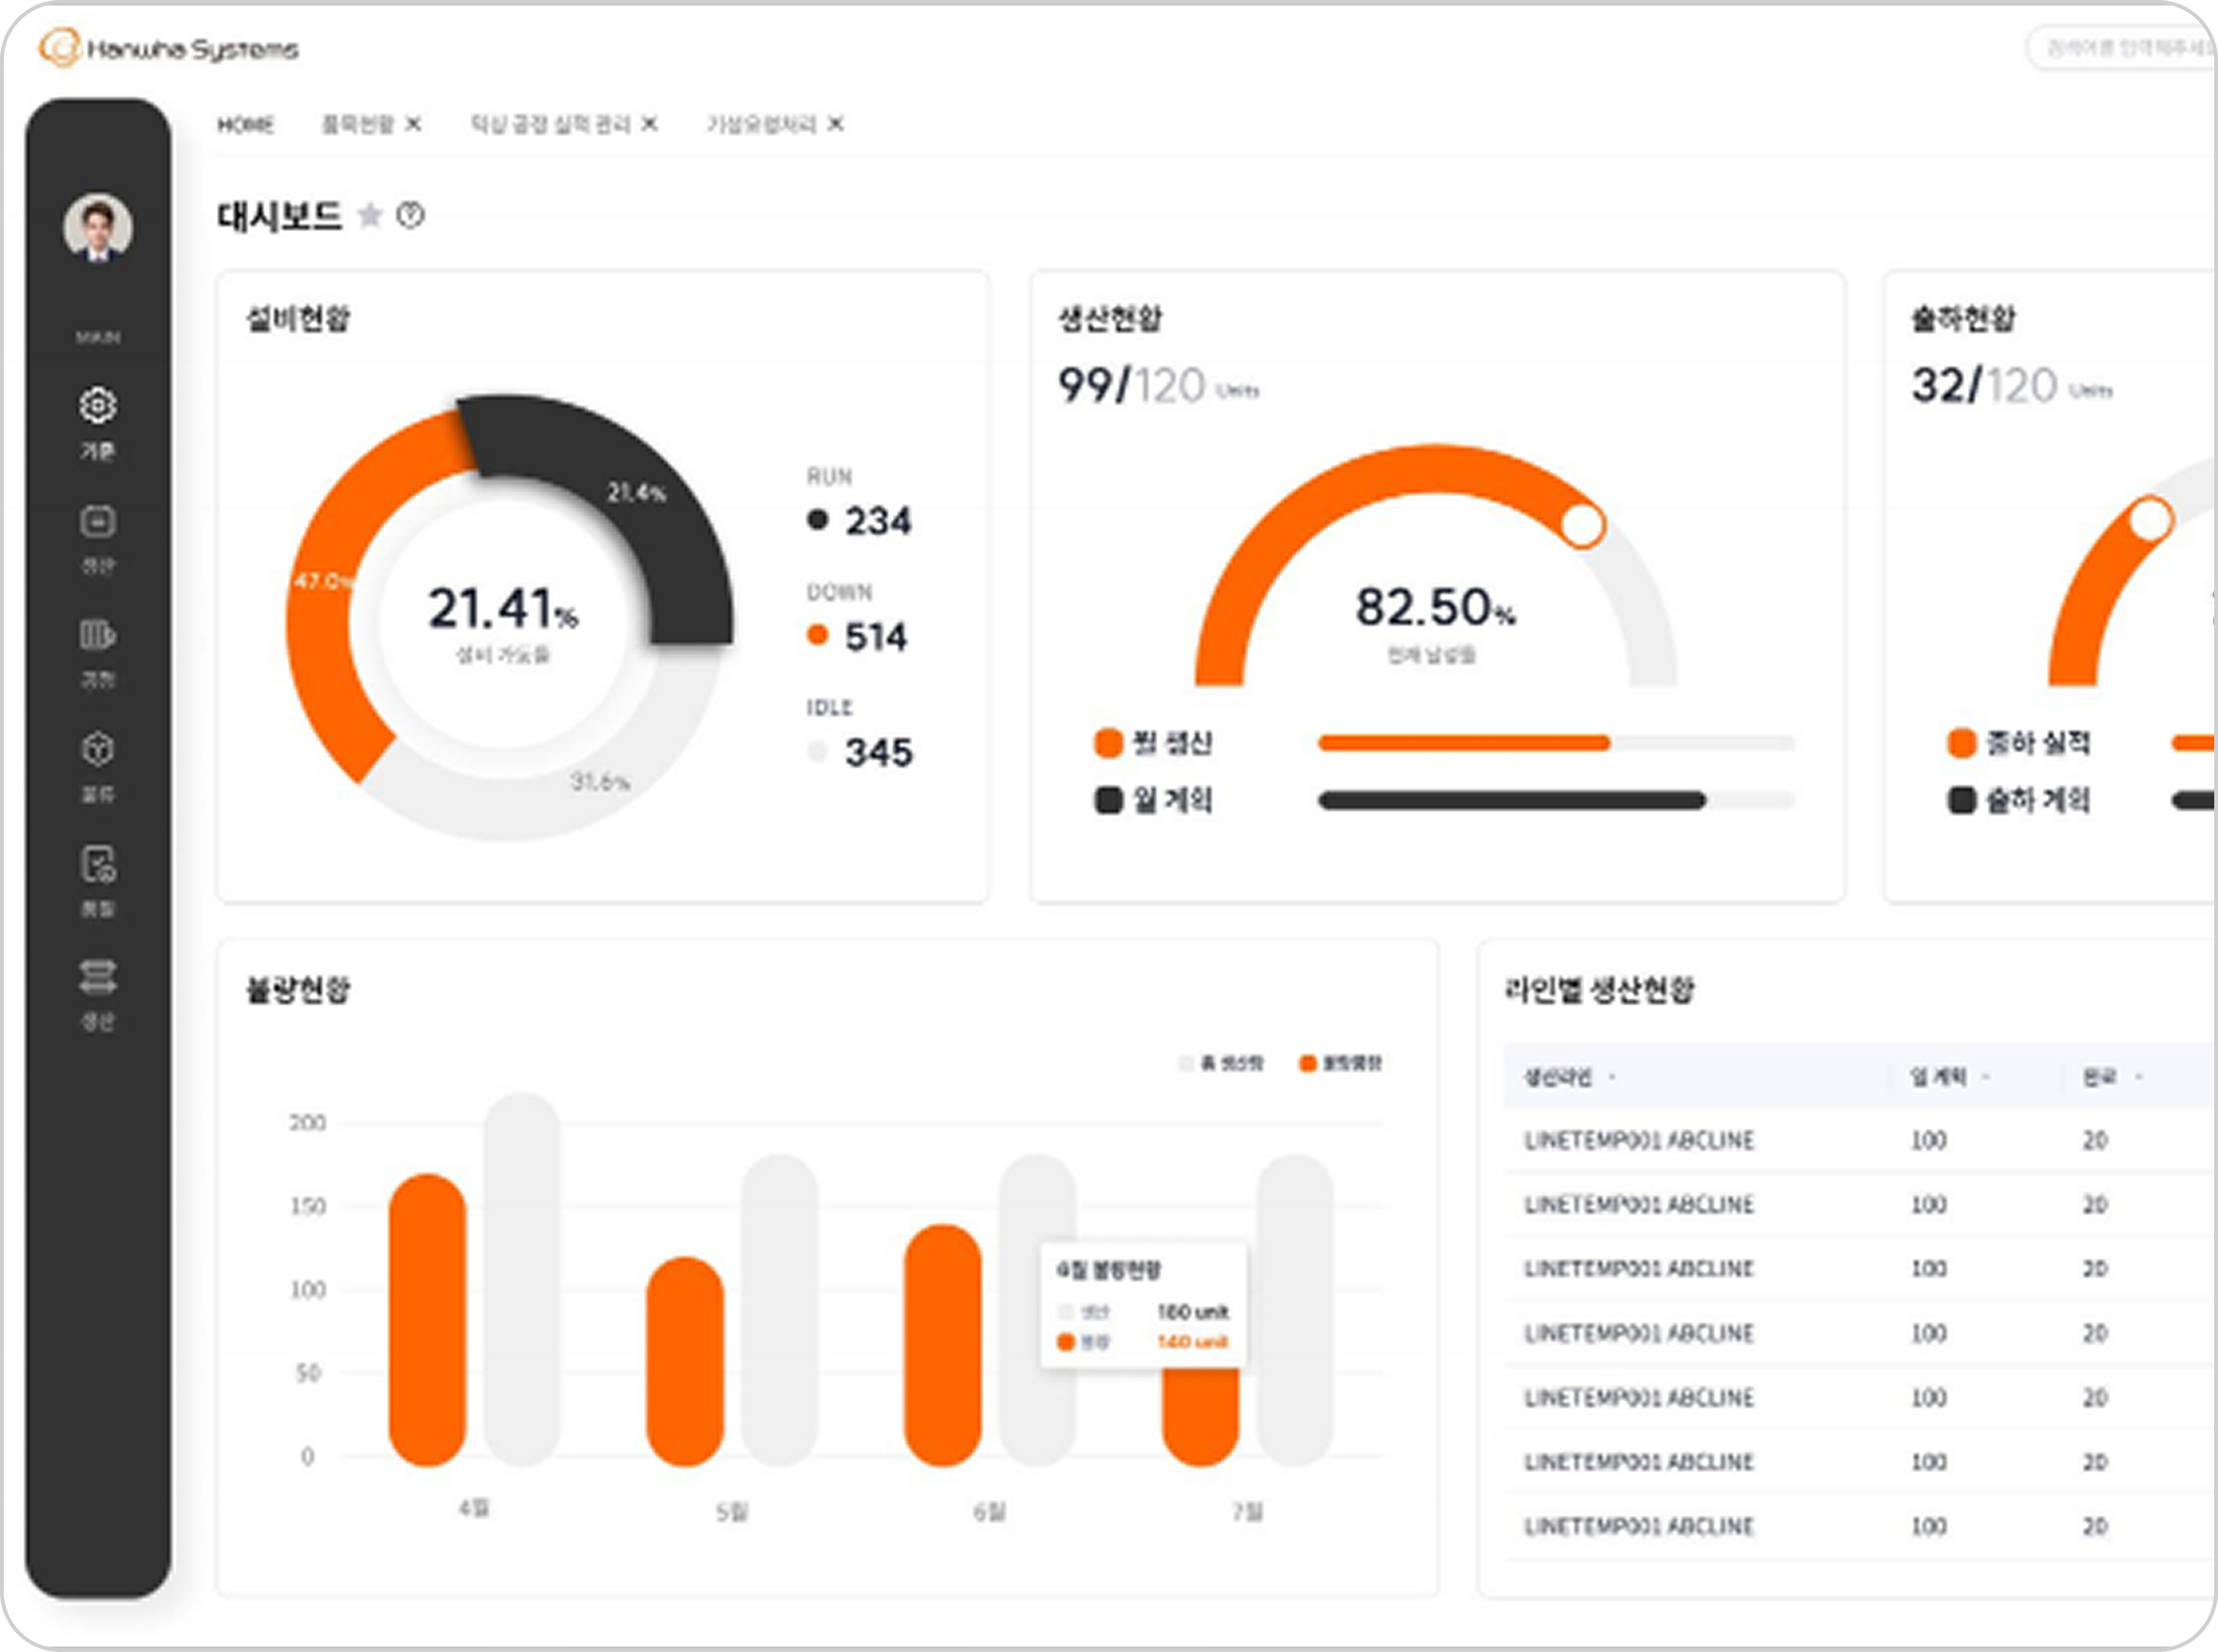The image size is (2218, 1652).
Task: Open the help question-mark icon beside title
Action: pyautogui.click(x=410, y=215)
